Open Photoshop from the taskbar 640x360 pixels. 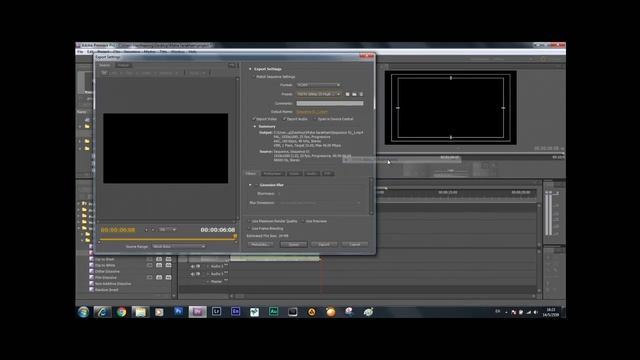[x=178, y=312]
